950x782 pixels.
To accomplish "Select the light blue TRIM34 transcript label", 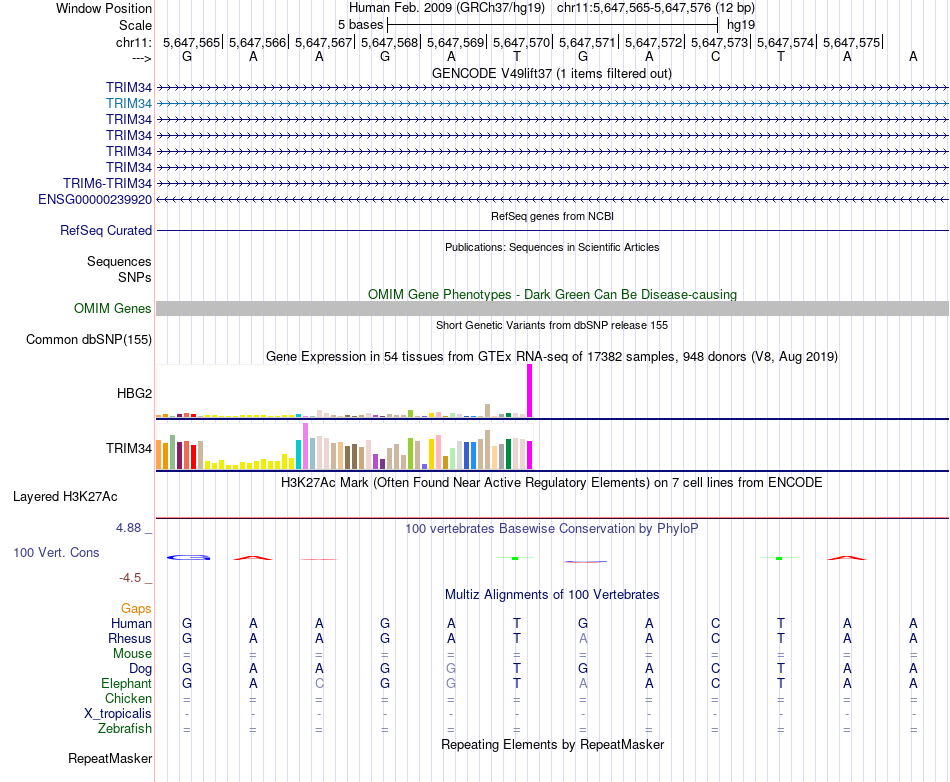I will click(129, 104).
